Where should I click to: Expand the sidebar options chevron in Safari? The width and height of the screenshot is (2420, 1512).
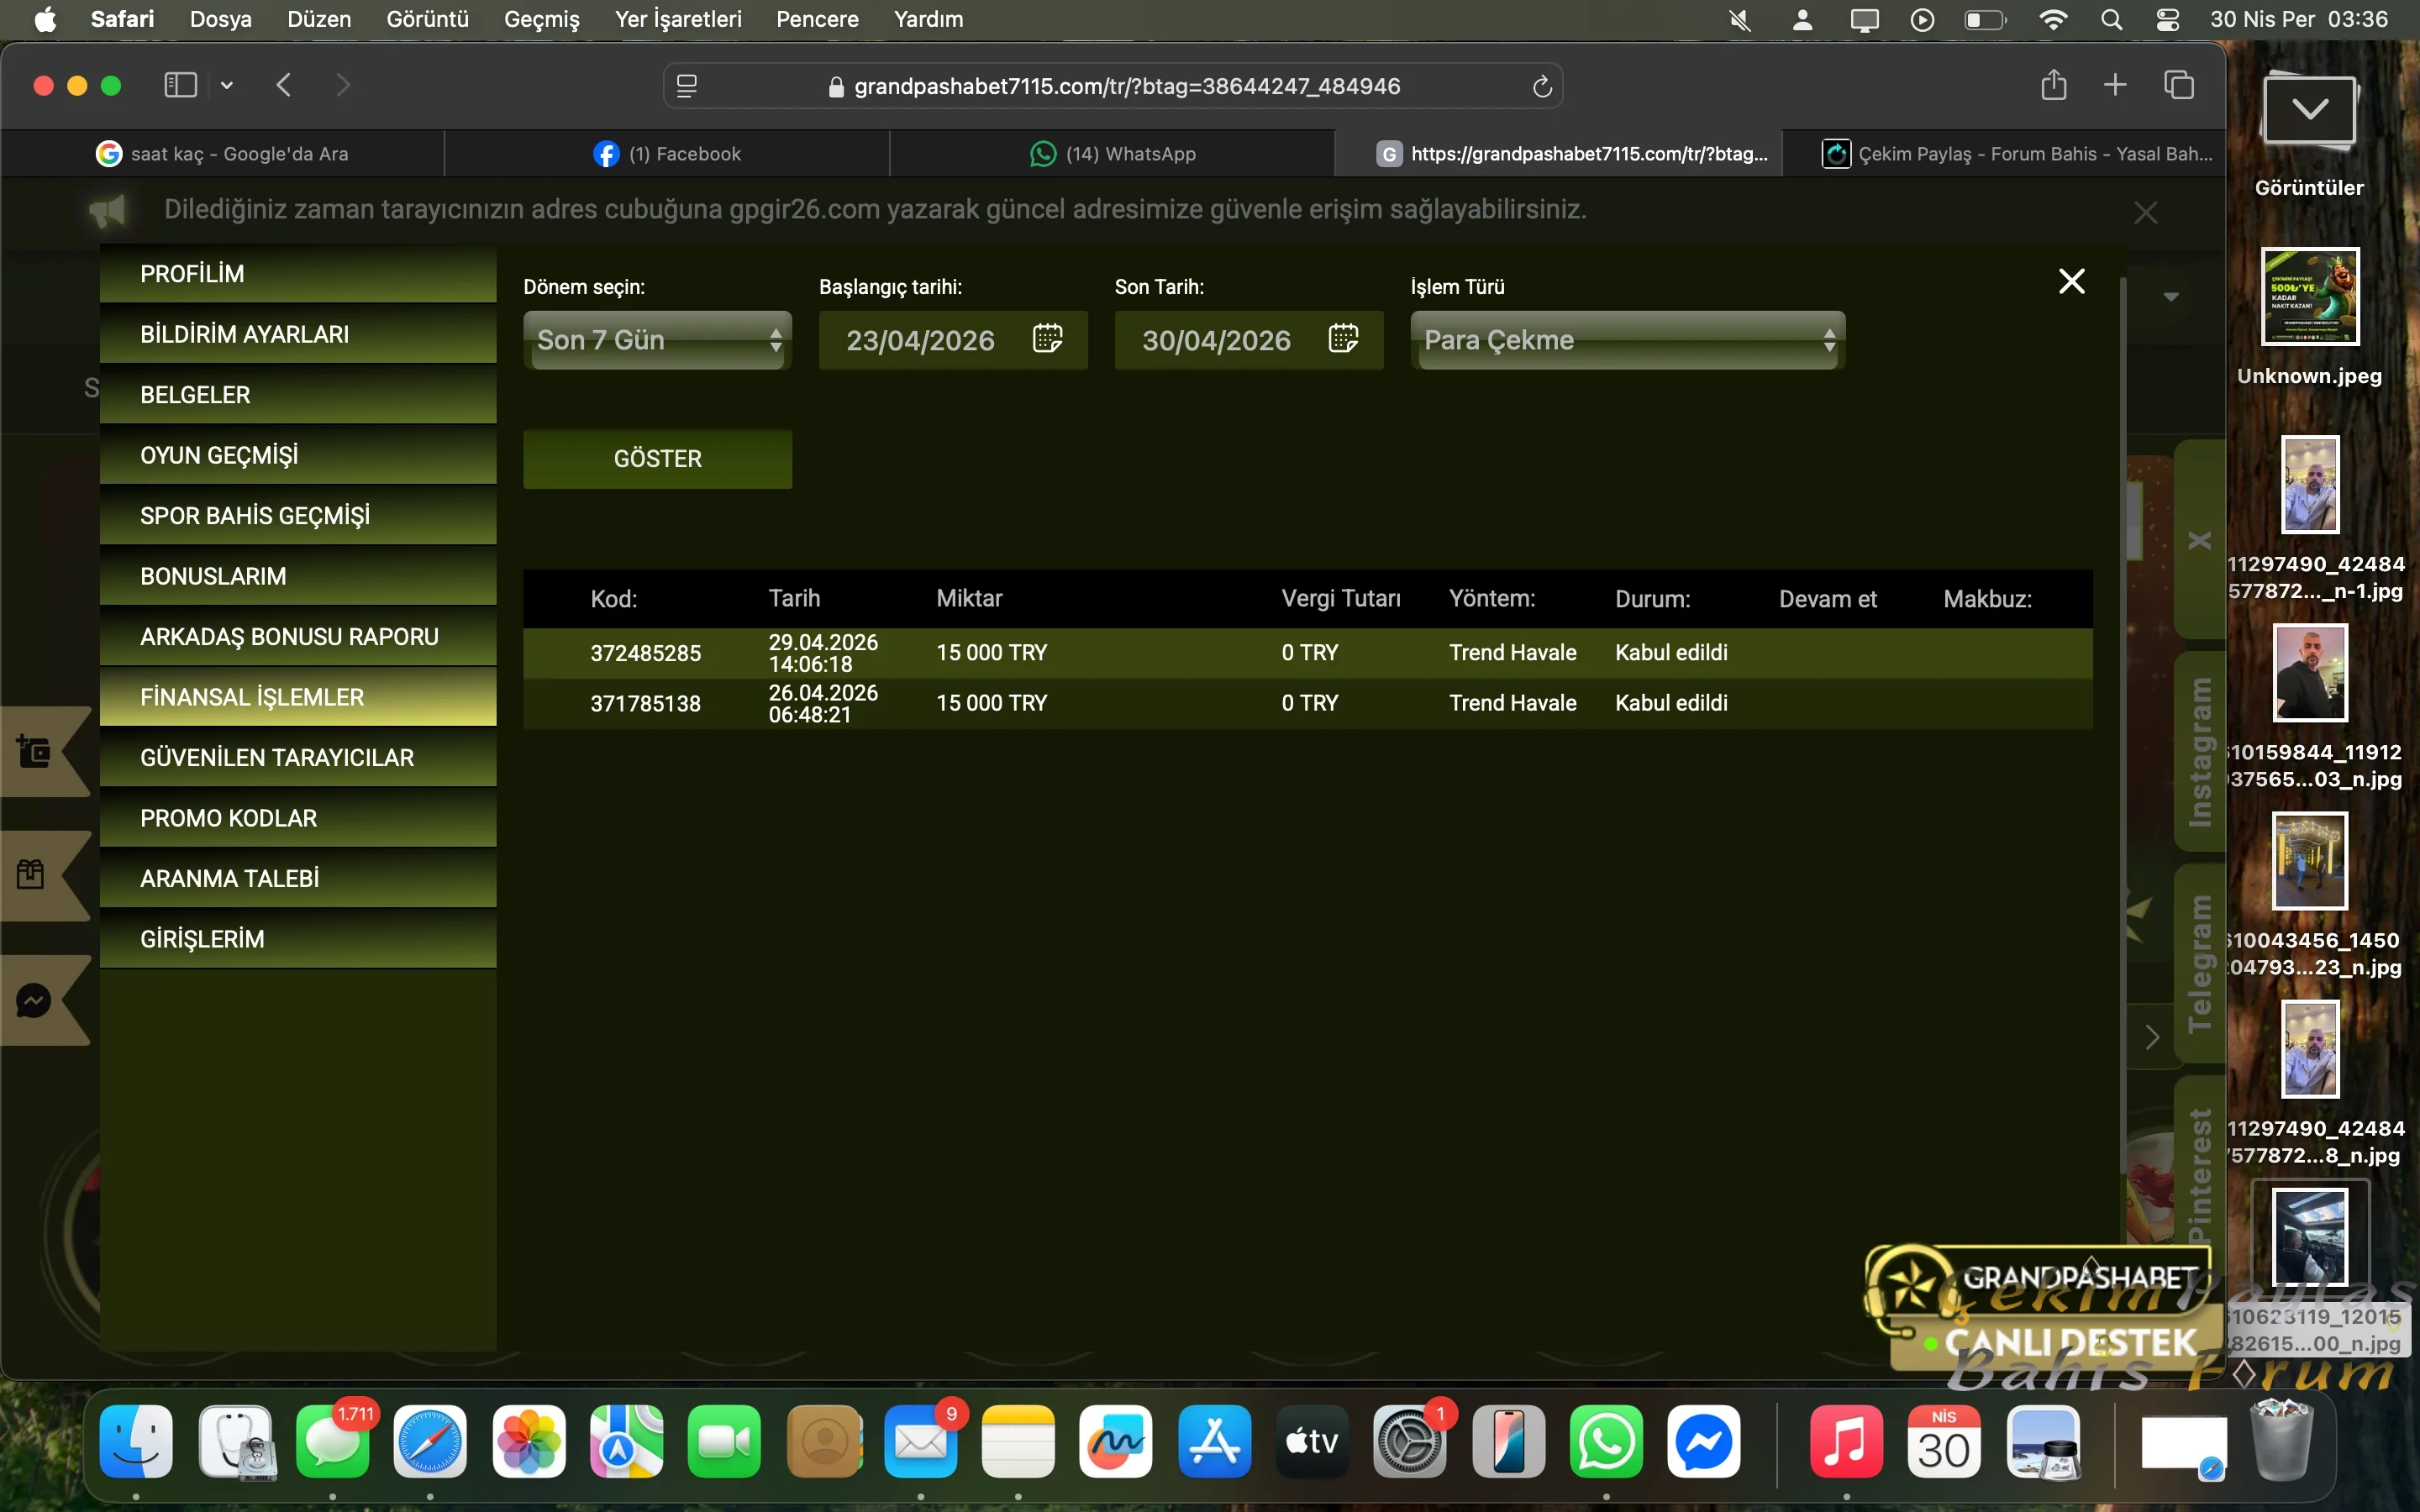pyautogui.click(x=227, y=86)
